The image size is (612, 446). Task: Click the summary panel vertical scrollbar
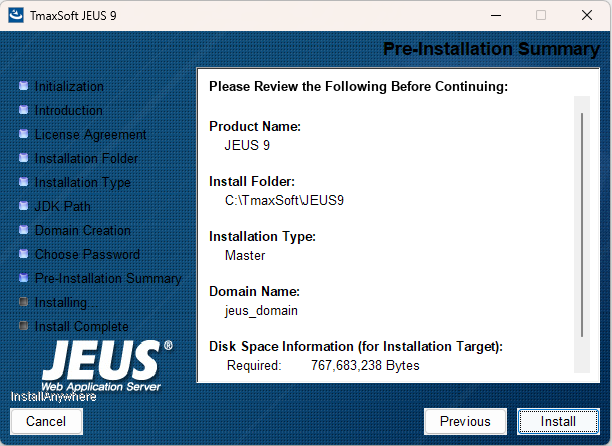pos(582,225)
